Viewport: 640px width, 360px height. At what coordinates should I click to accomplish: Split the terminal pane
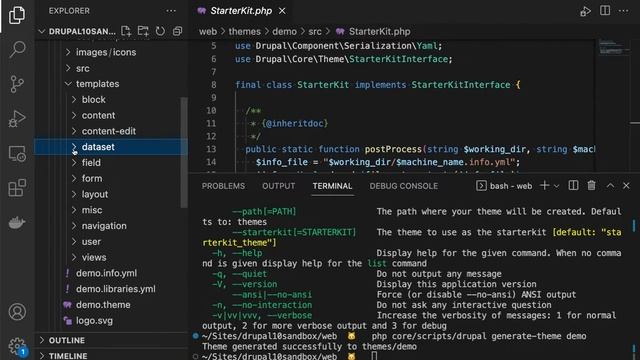[x=573, y=186]
